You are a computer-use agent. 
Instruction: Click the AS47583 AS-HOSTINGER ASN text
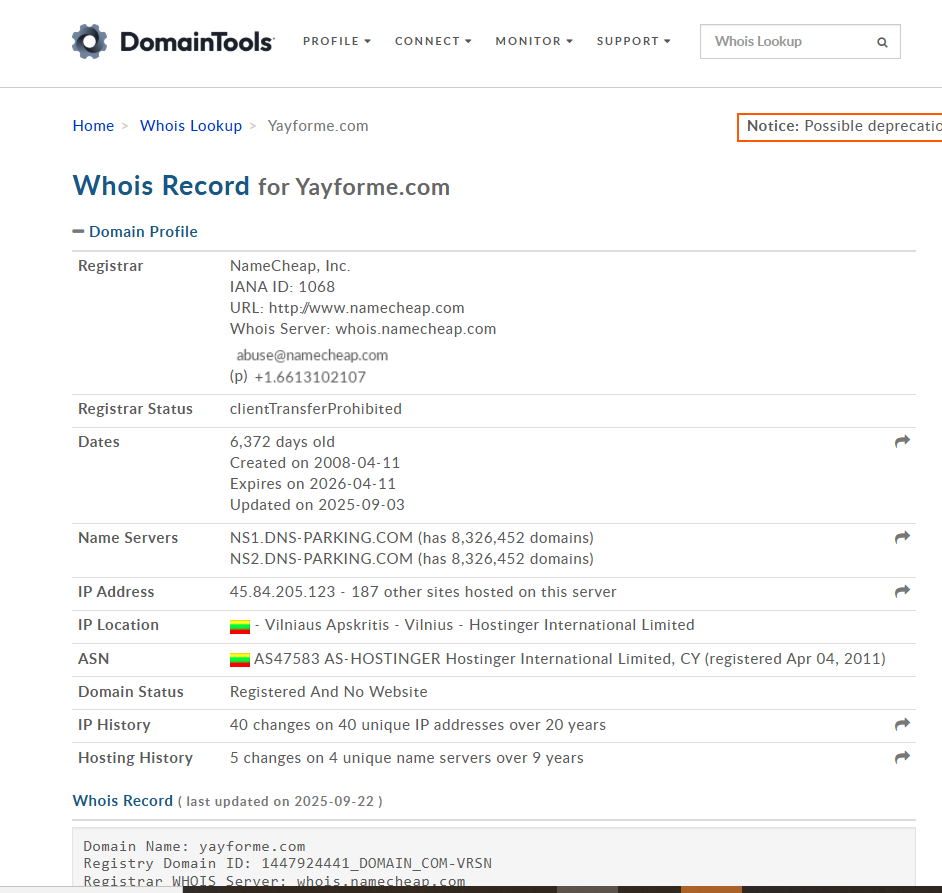pyautogui.click(x=570, y=659)
